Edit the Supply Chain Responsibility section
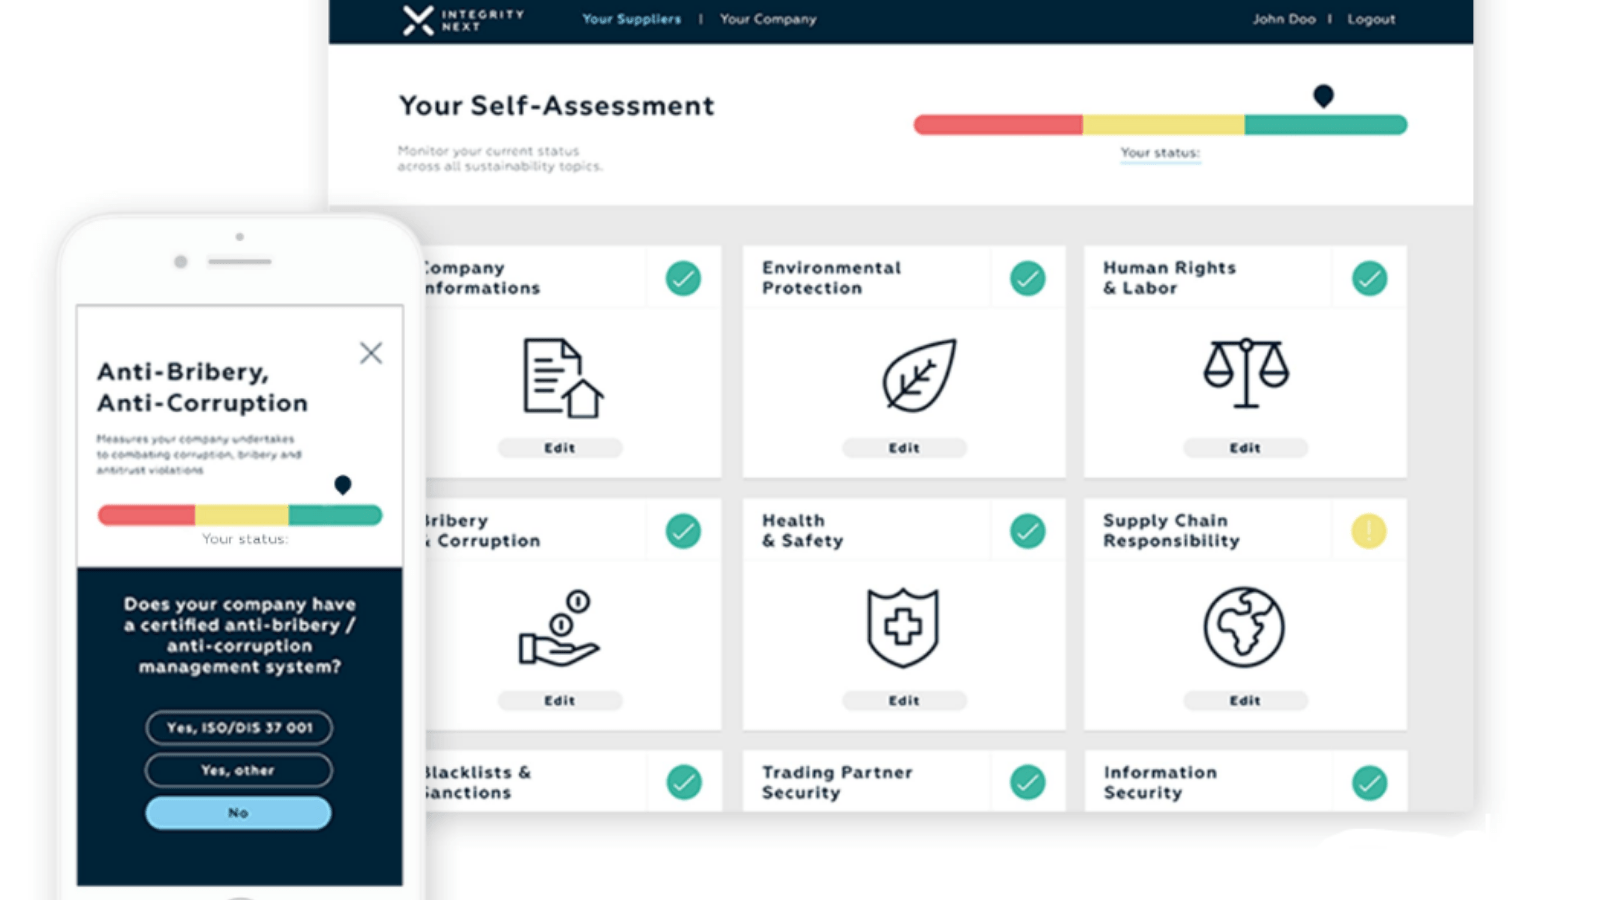Viewport: 1600px width, 900px height. tap(1245, 701)
